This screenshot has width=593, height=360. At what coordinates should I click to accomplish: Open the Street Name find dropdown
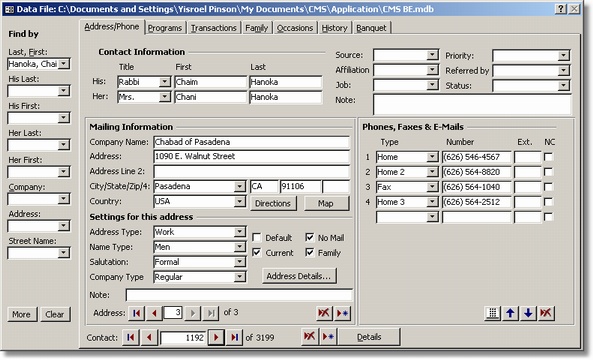(64, 253)
